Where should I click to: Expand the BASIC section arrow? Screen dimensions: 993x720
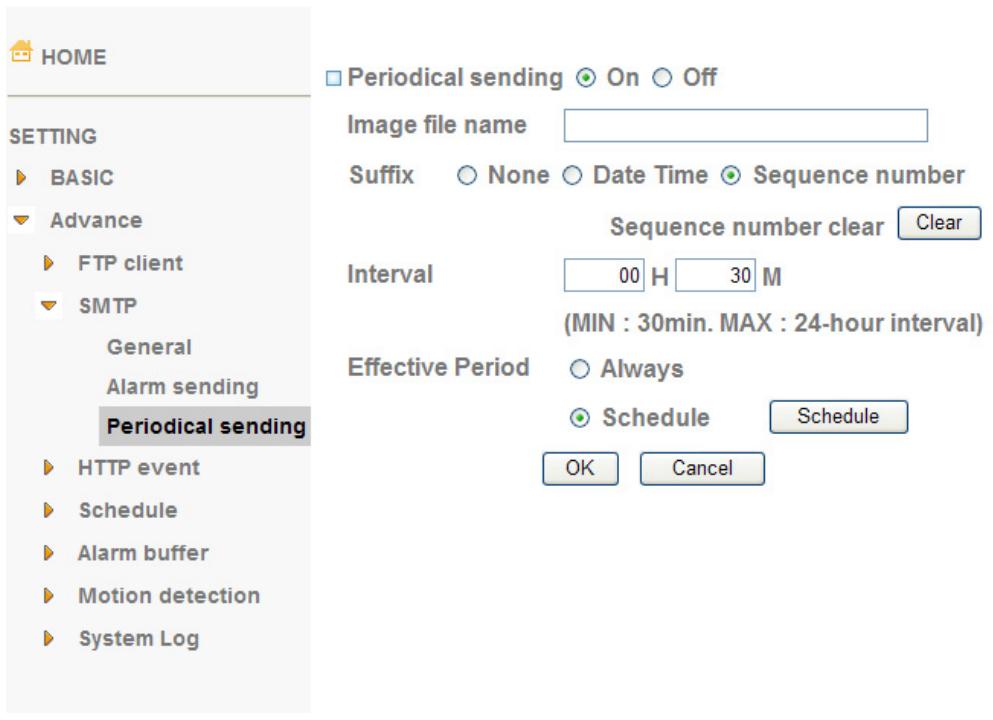tap(21, 178)
